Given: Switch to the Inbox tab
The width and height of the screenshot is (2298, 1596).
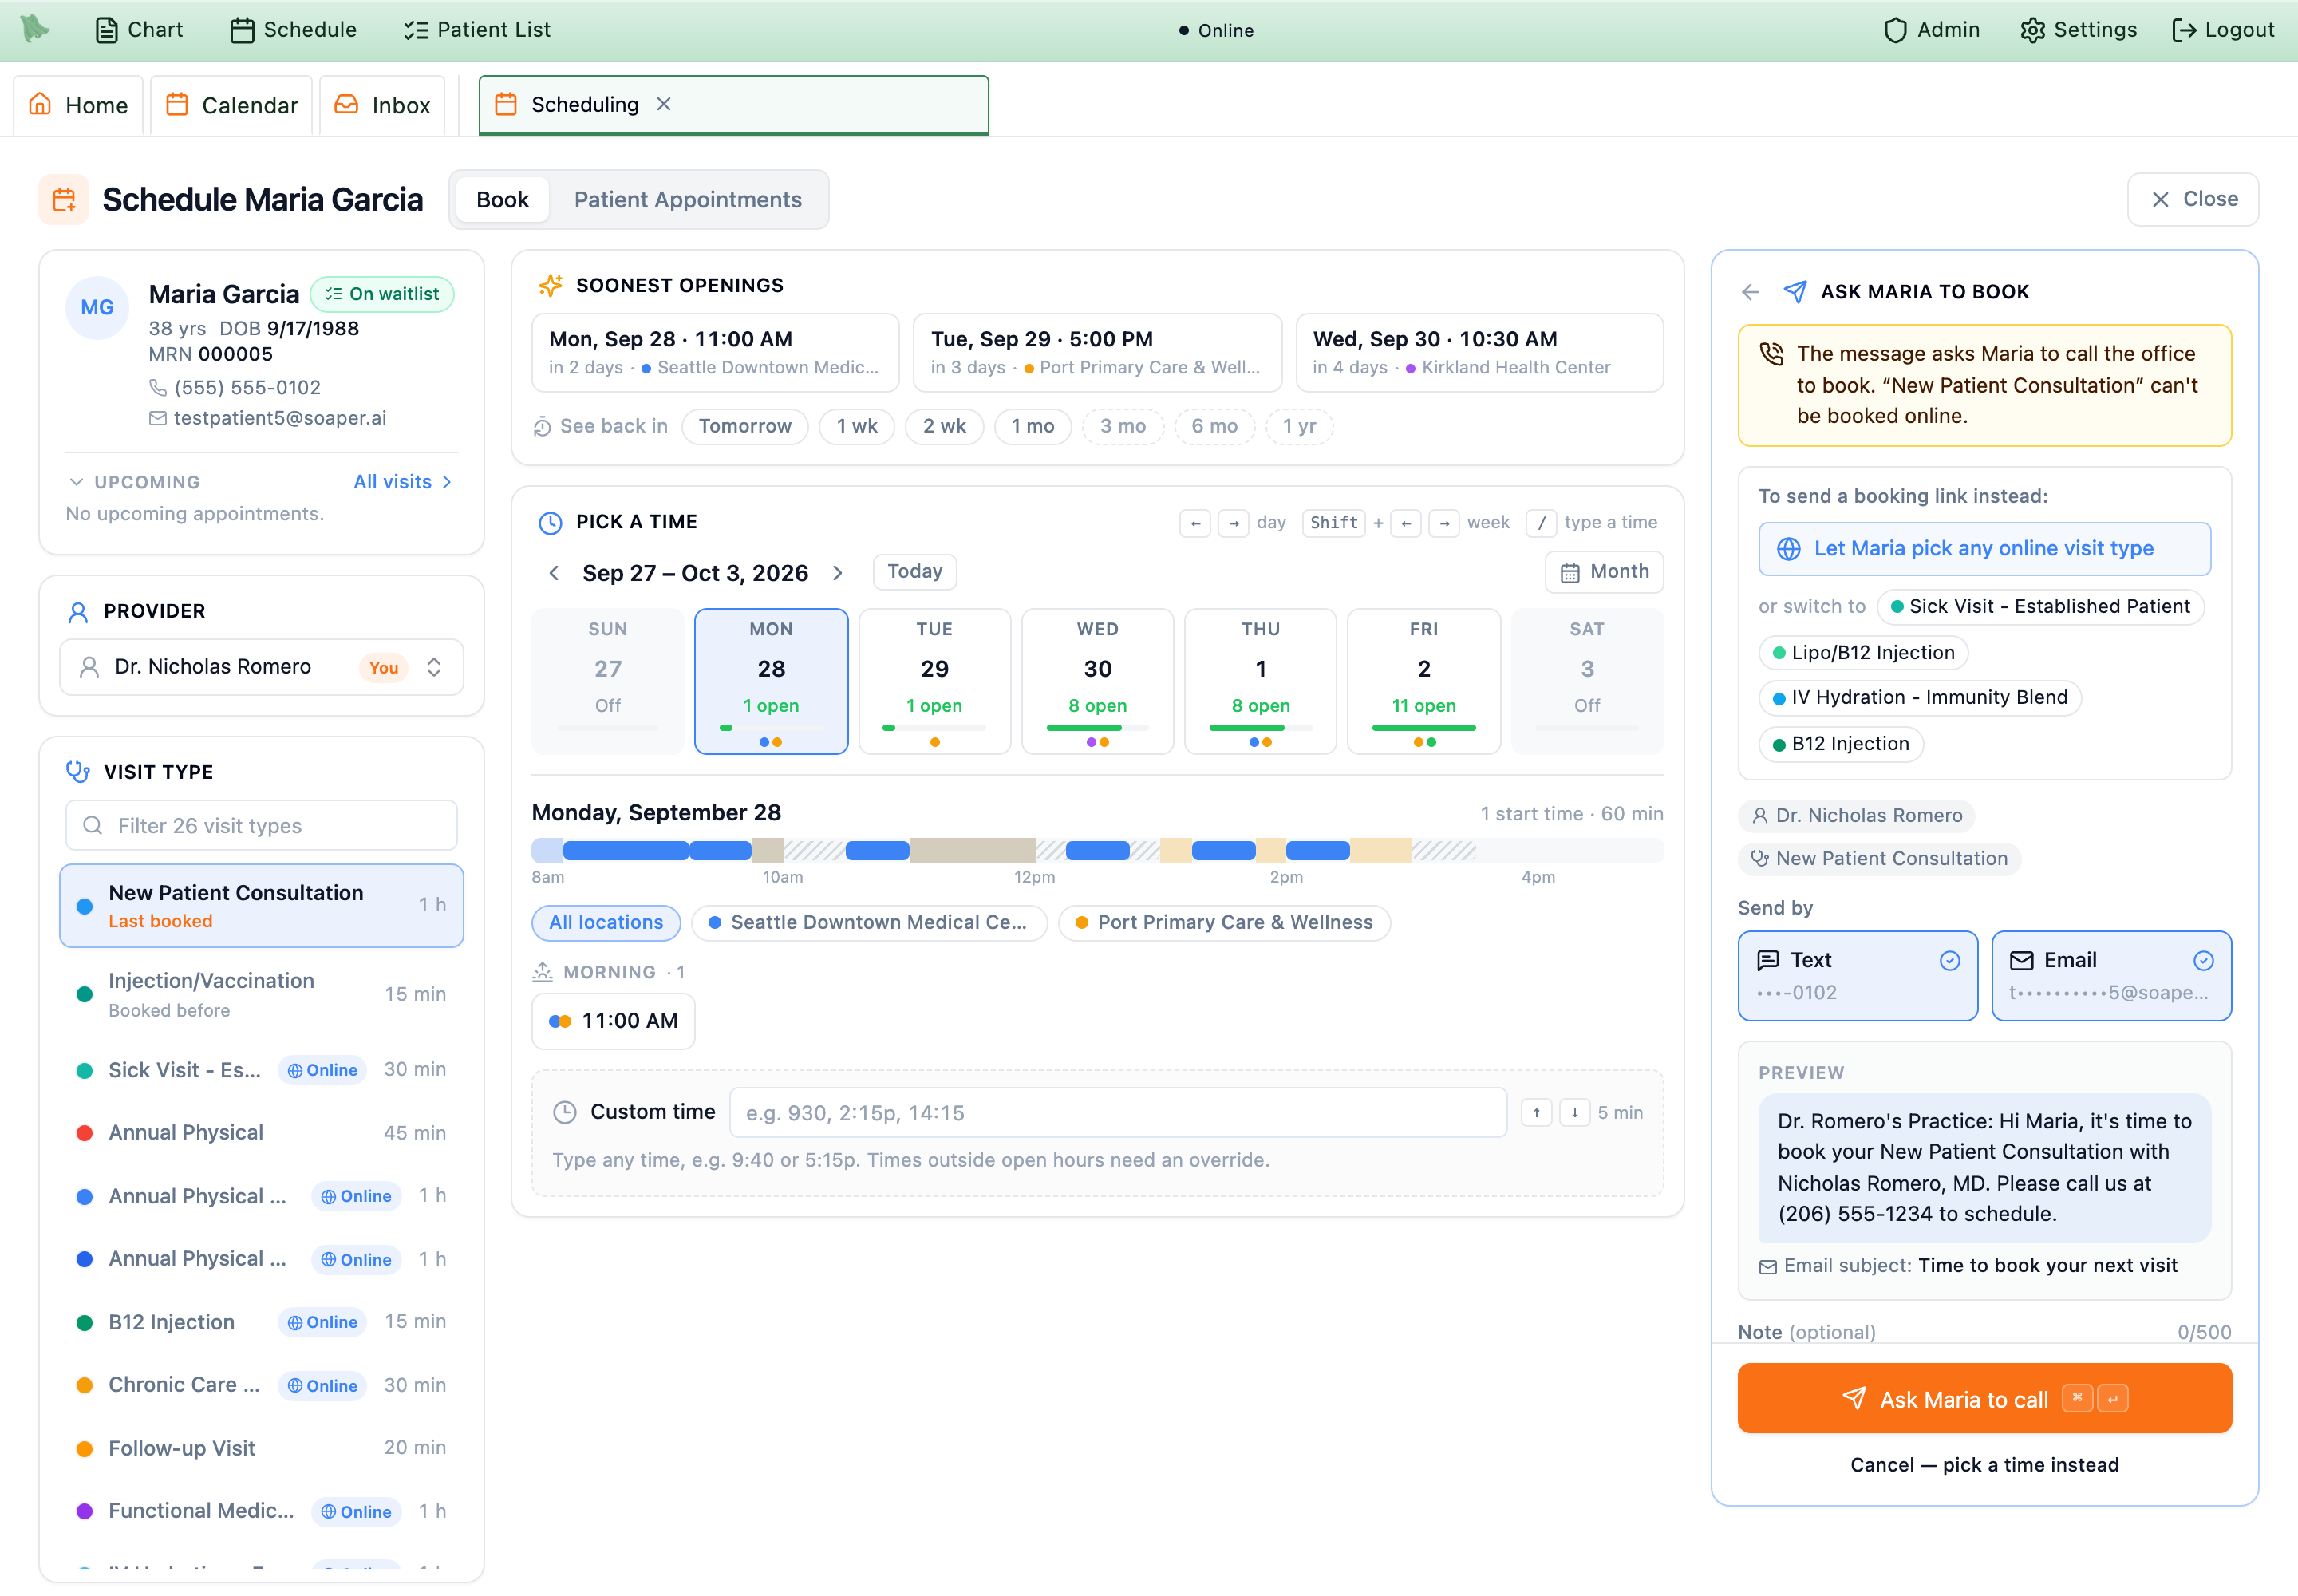Looking at the screenshot, I should (382, 105).
